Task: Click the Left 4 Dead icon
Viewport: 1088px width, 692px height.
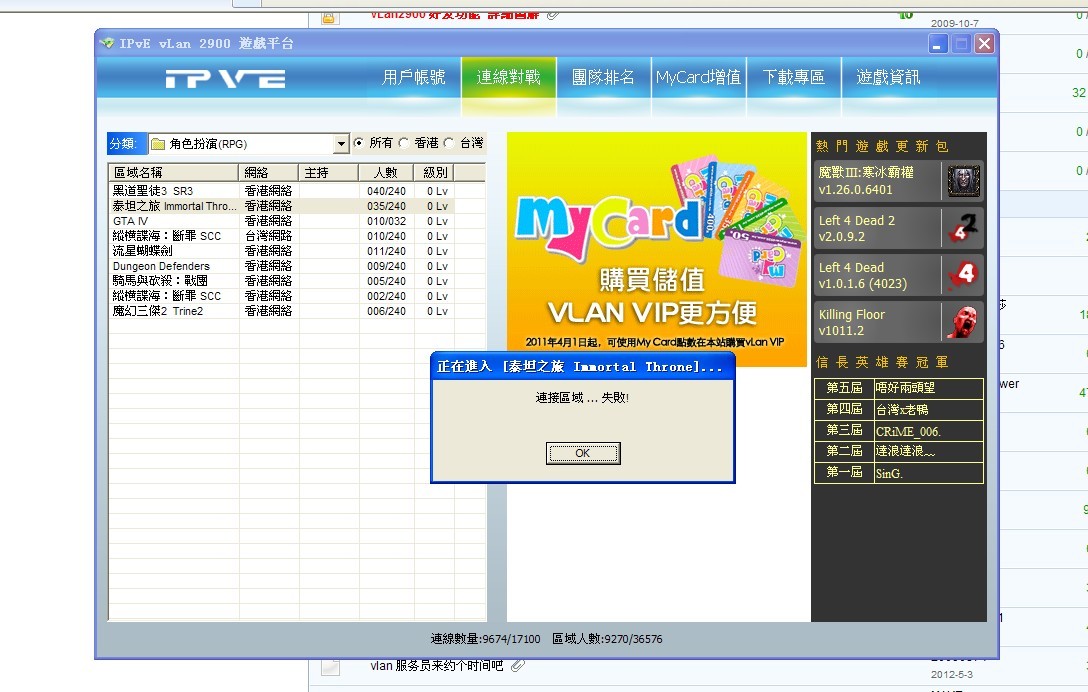Action: pyautogui.click(x=963, y=275)
